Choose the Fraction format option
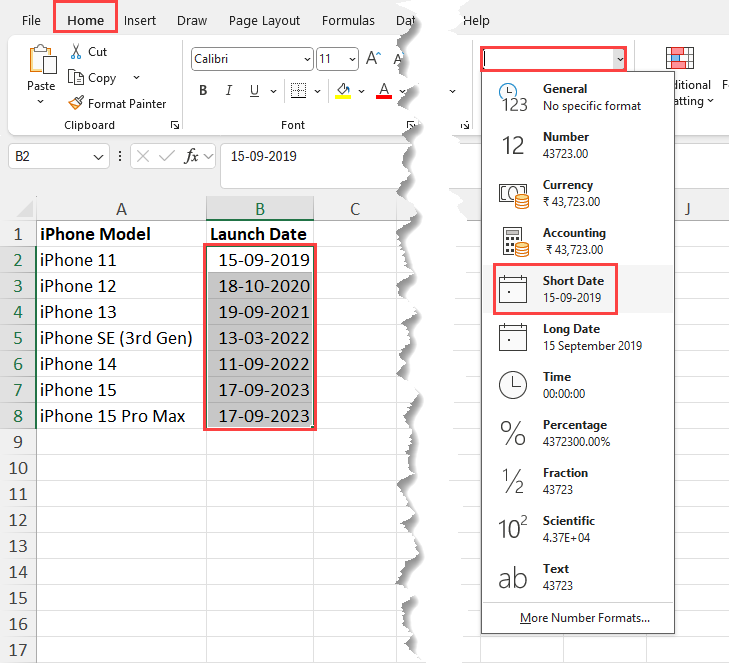The height and width of the screenshot is (663, 729). coord(578,481)
